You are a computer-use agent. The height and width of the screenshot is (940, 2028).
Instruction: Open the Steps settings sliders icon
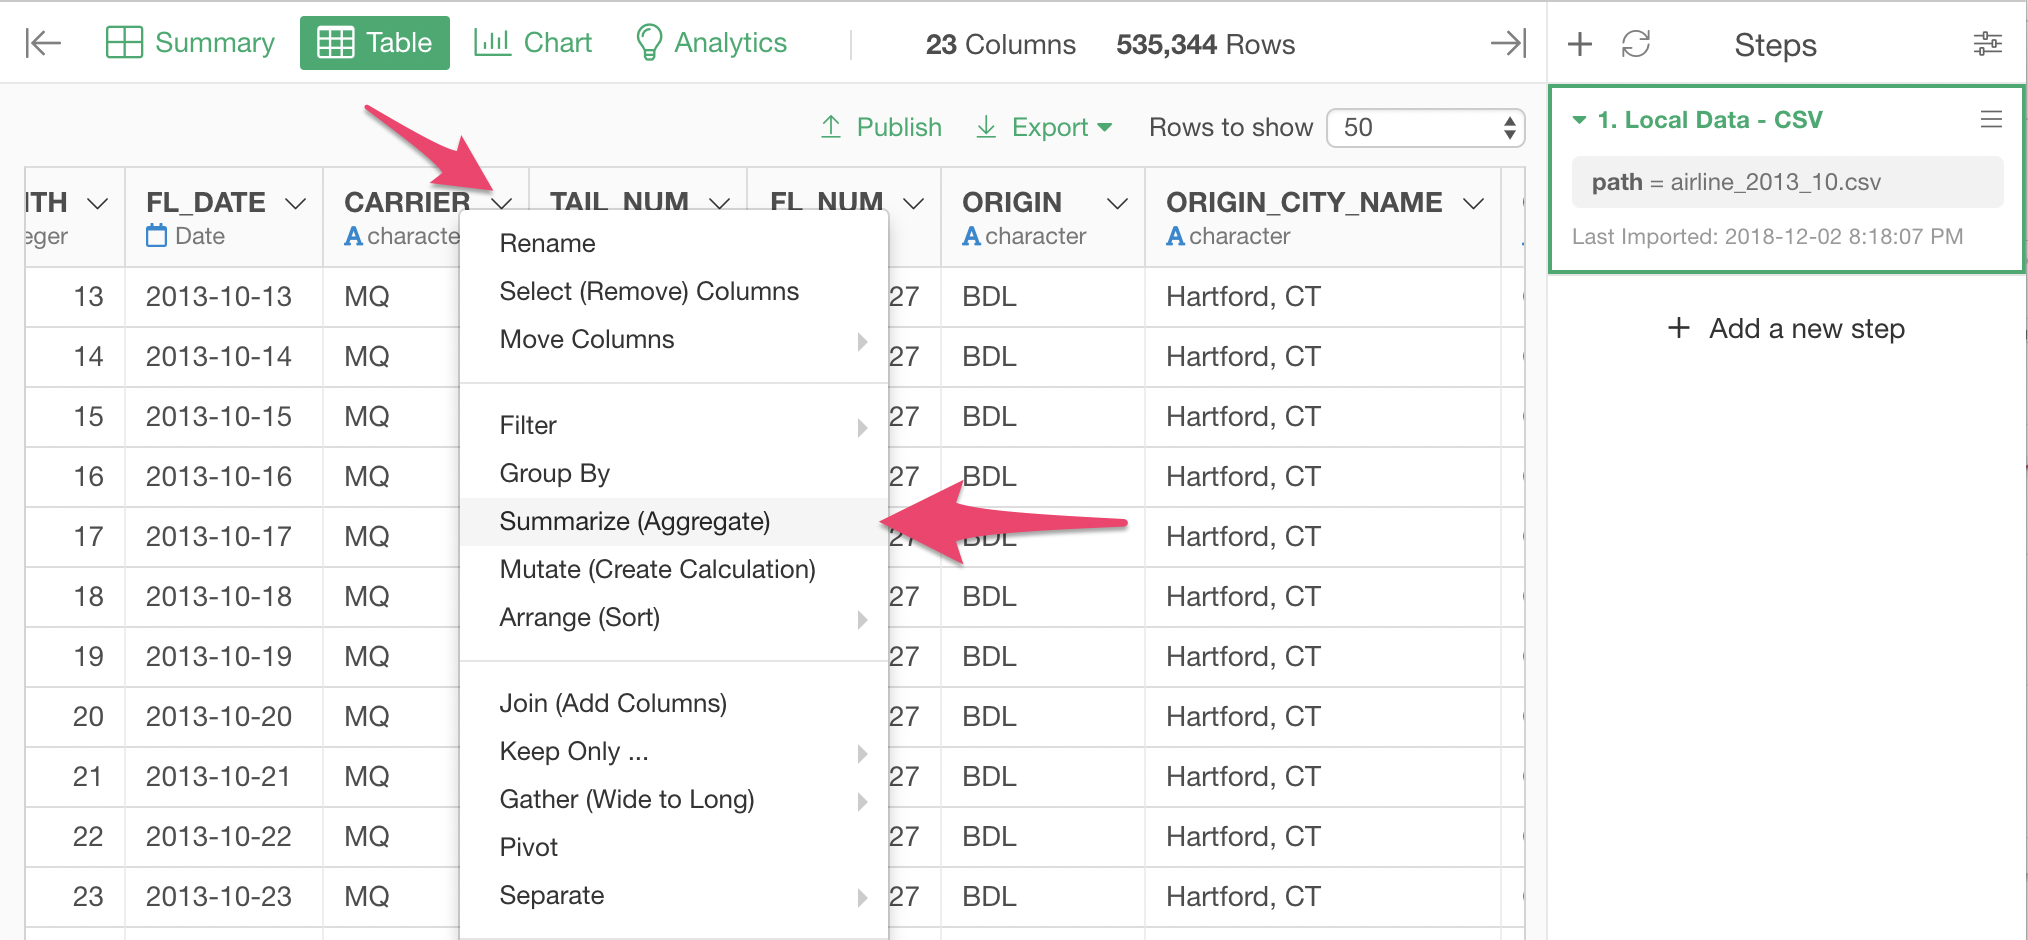[1987, 44]
